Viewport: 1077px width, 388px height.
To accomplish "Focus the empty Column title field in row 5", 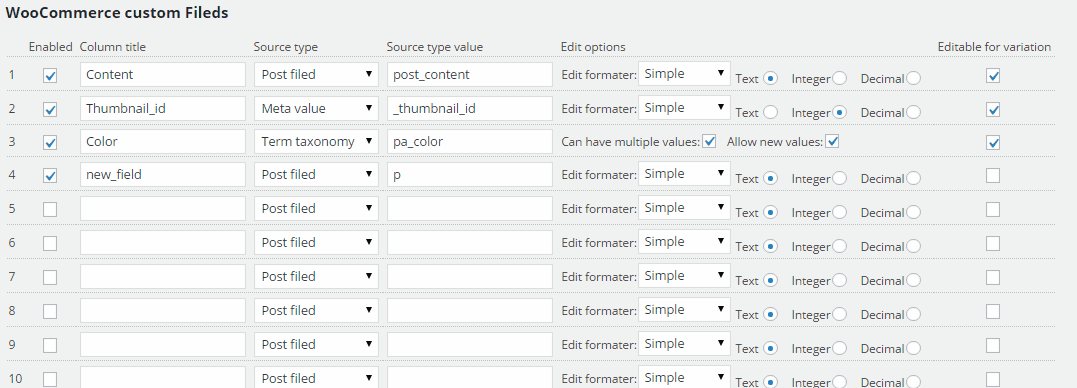I will pyautogui.click(x=163, y=208).
